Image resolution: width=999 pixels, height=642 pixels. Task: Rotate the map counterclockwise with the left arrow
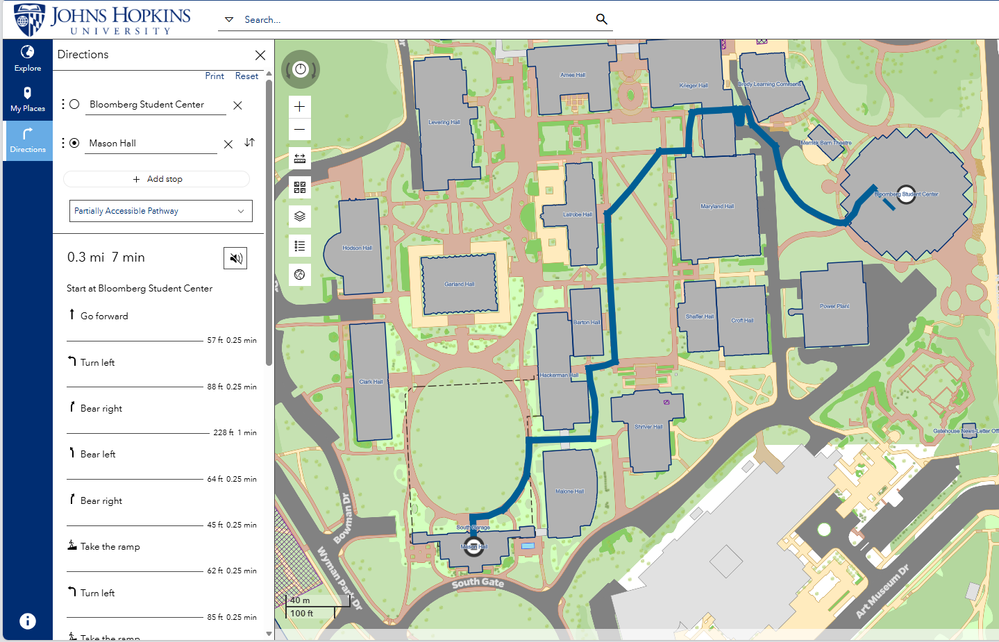(288, 69)
